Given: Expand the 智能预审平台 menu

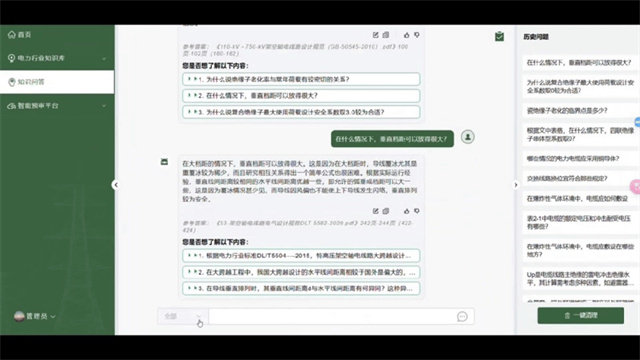Looking at the screenshot, I should click(x=57, y=106).
